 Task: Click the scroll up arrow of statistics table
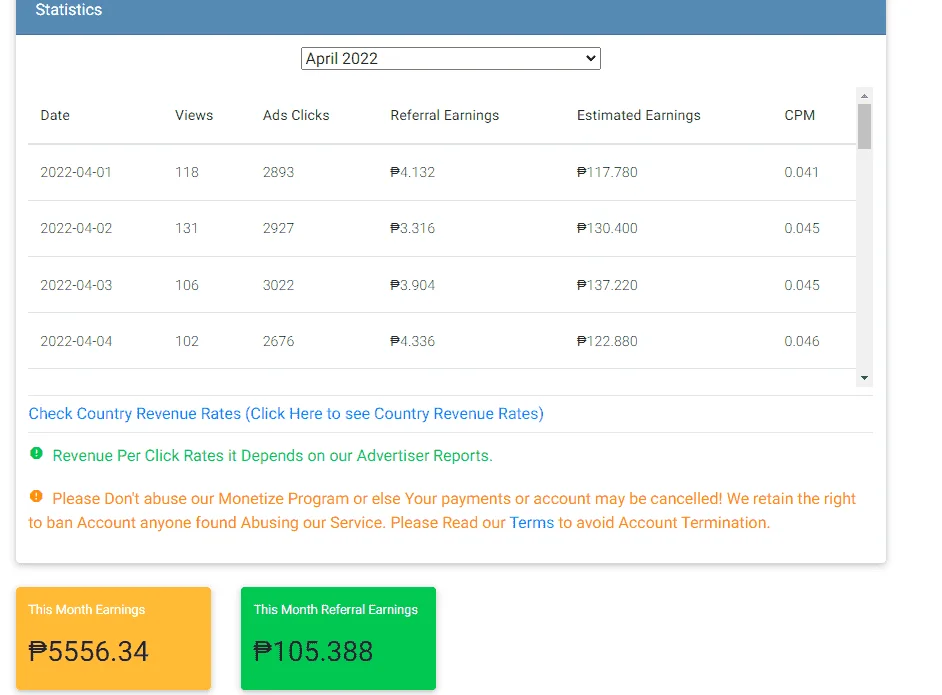click(864, 96)
